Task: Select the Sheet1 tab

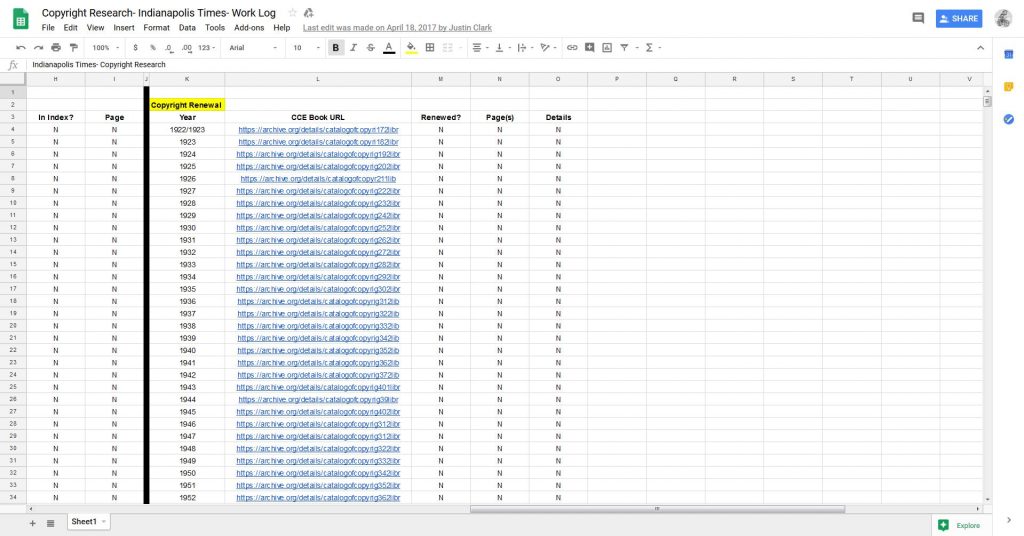Action: 88,522
